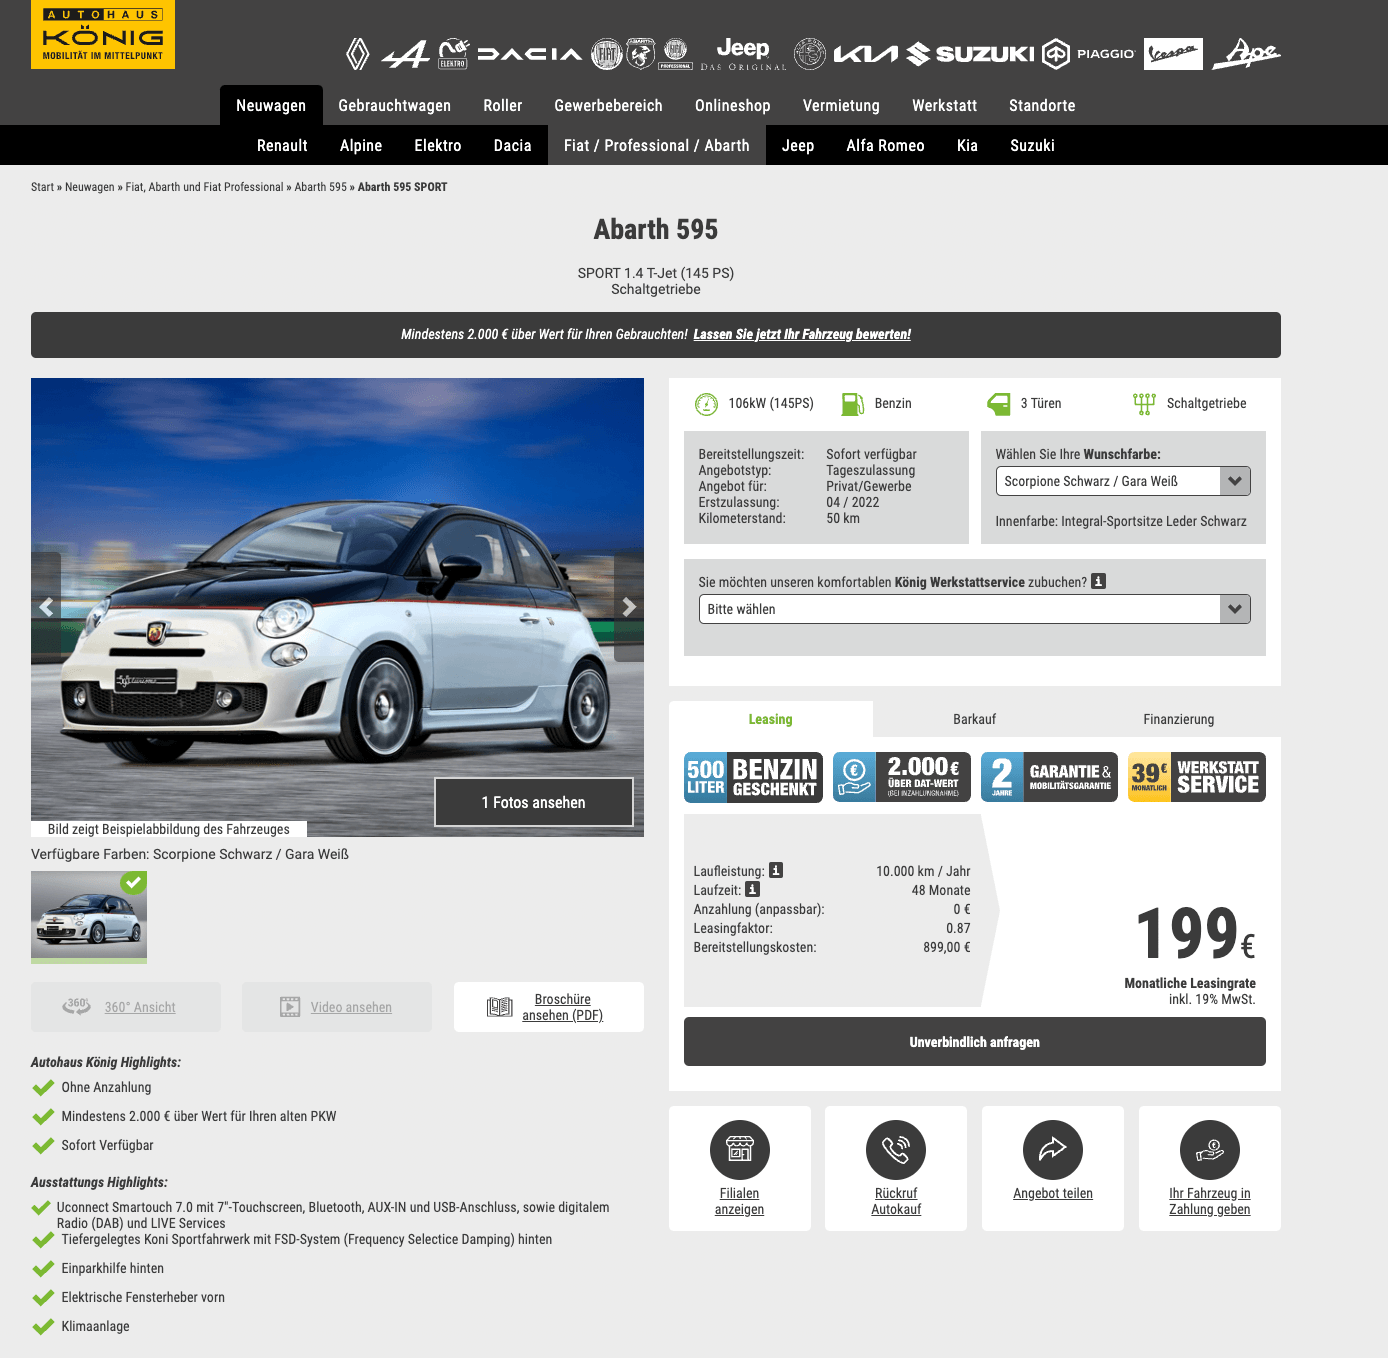Image resolution: width=1388 pixels, height=1358 pixels.
Task: Click the Angebot teilen link text
Action: (1053, 1193)
